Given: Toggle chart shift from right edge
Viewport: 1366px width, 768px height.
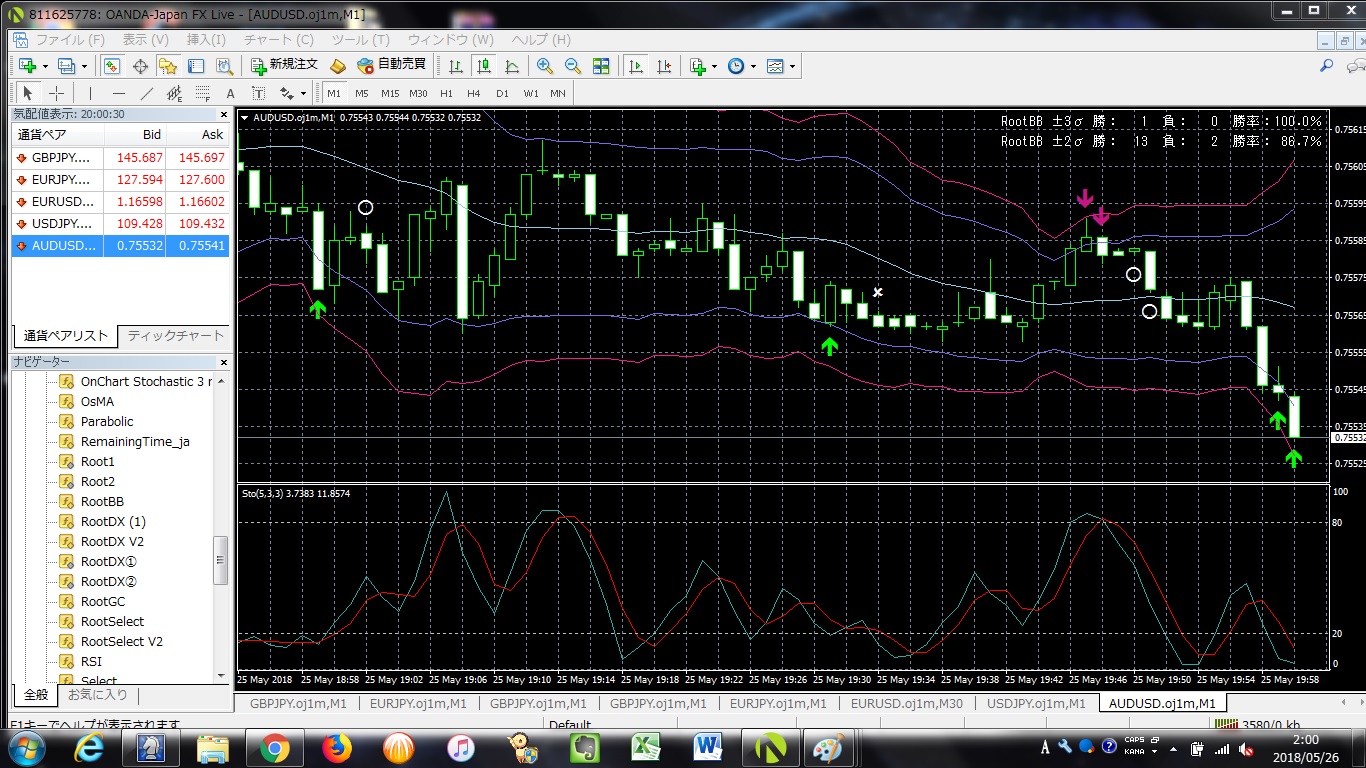Looking at the screenshot, I should pyautogui.click(x=663, y=66).
